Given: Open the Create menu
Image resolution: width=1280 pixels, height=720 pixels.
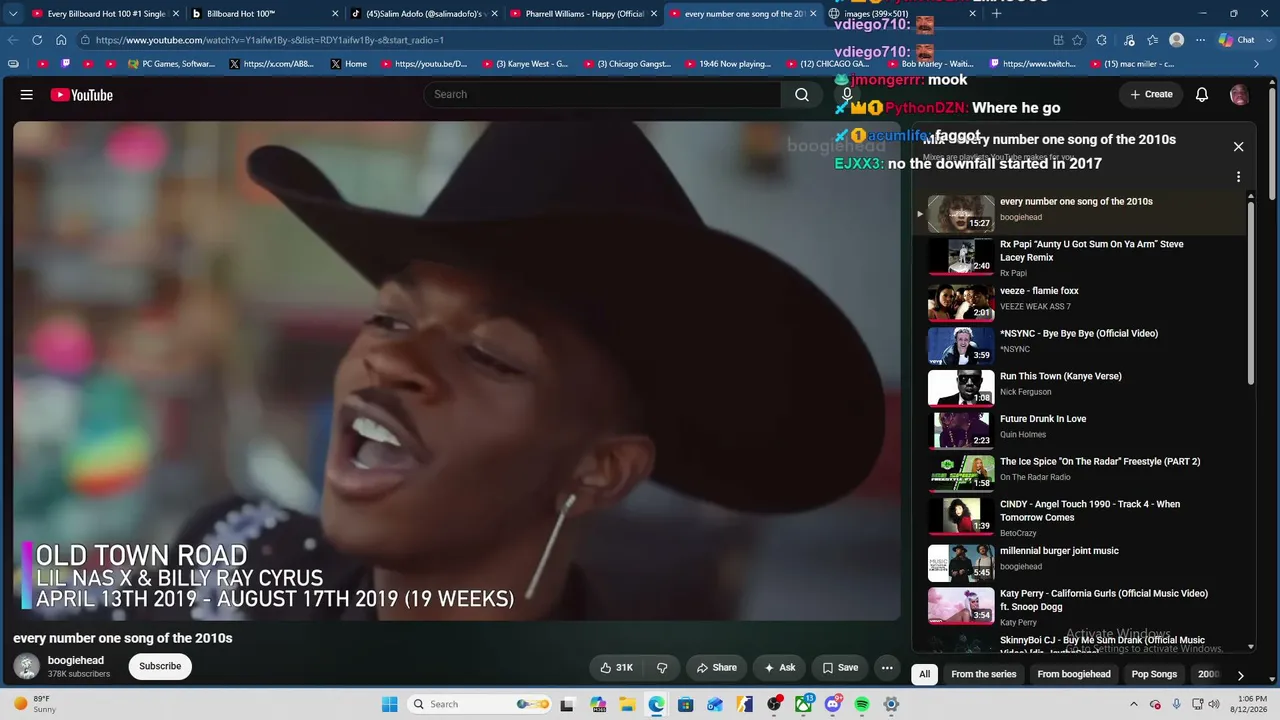Looking at the screenshot, I should [x=1151, y=95].
